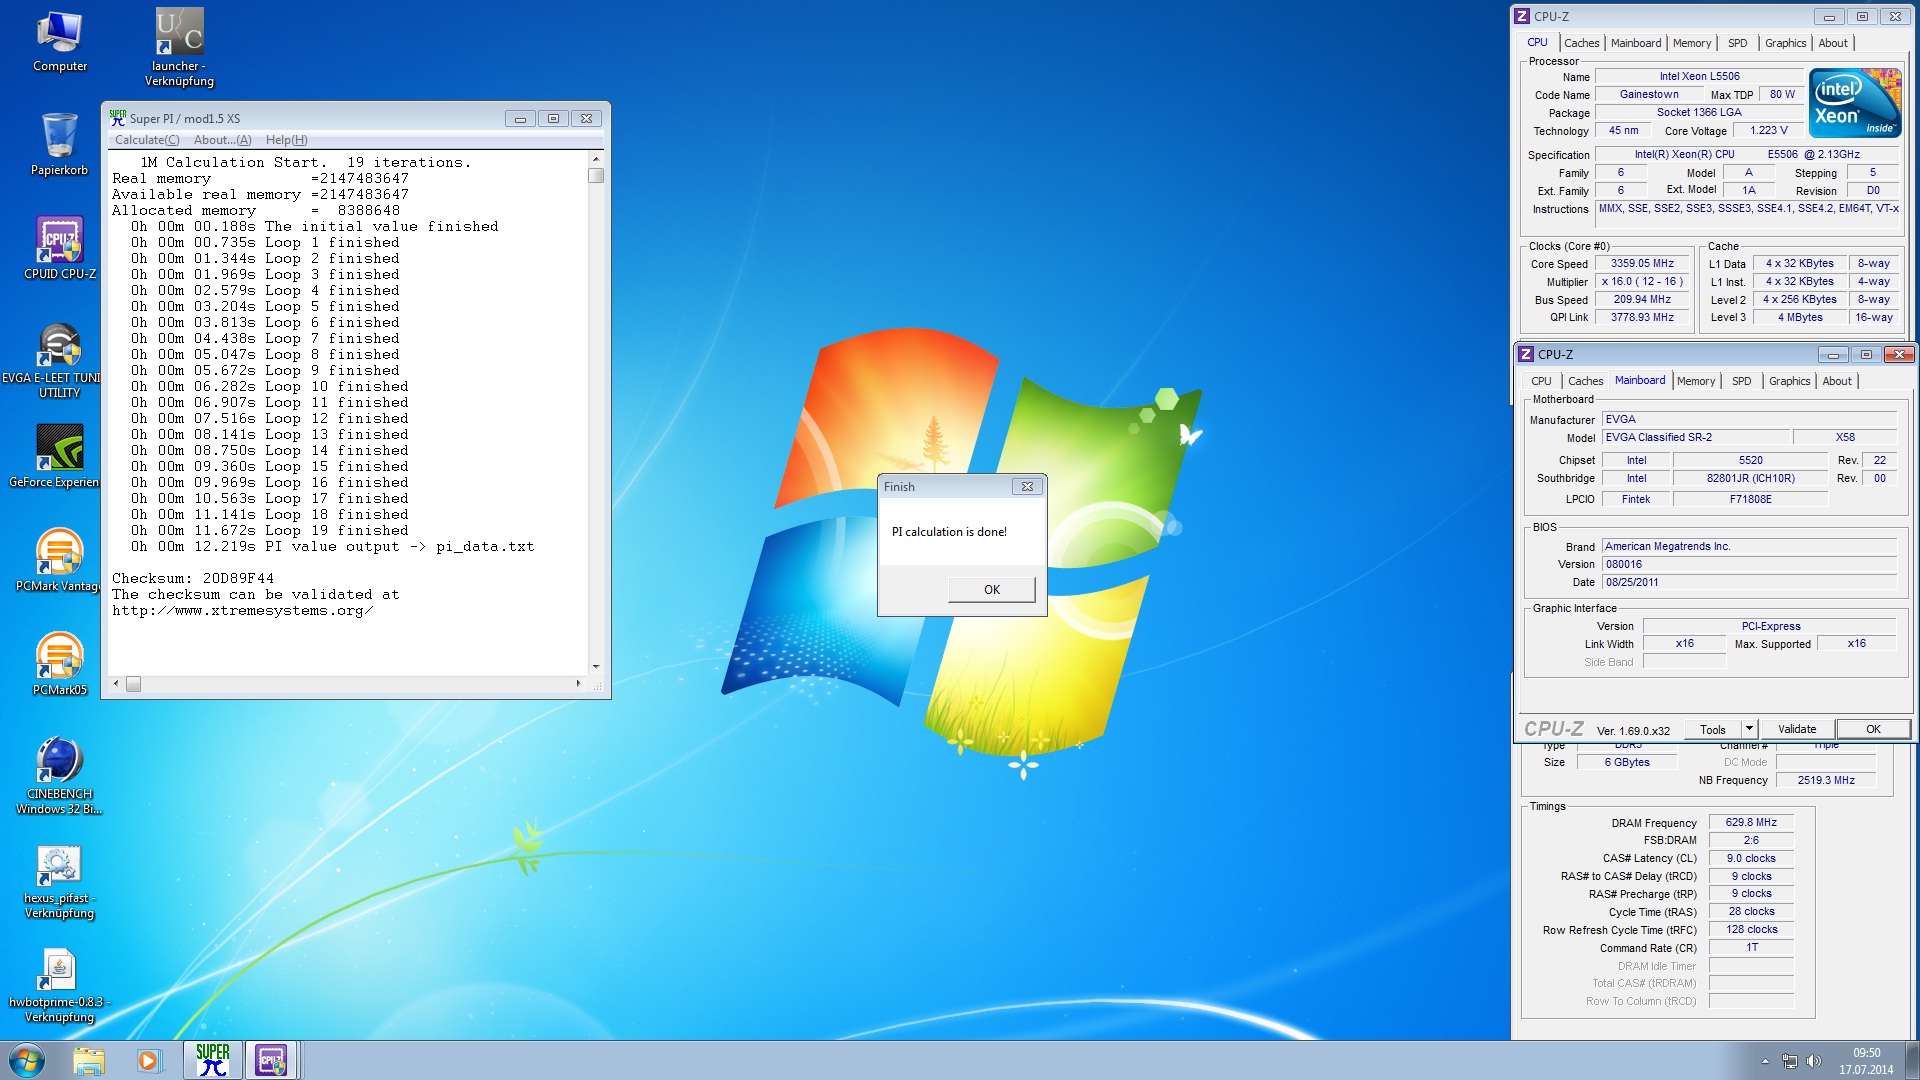This screenshot has width=1920, height=1080.
Task: Click the Show Desktop strip on taskbar
Action: [1911, 1060]
